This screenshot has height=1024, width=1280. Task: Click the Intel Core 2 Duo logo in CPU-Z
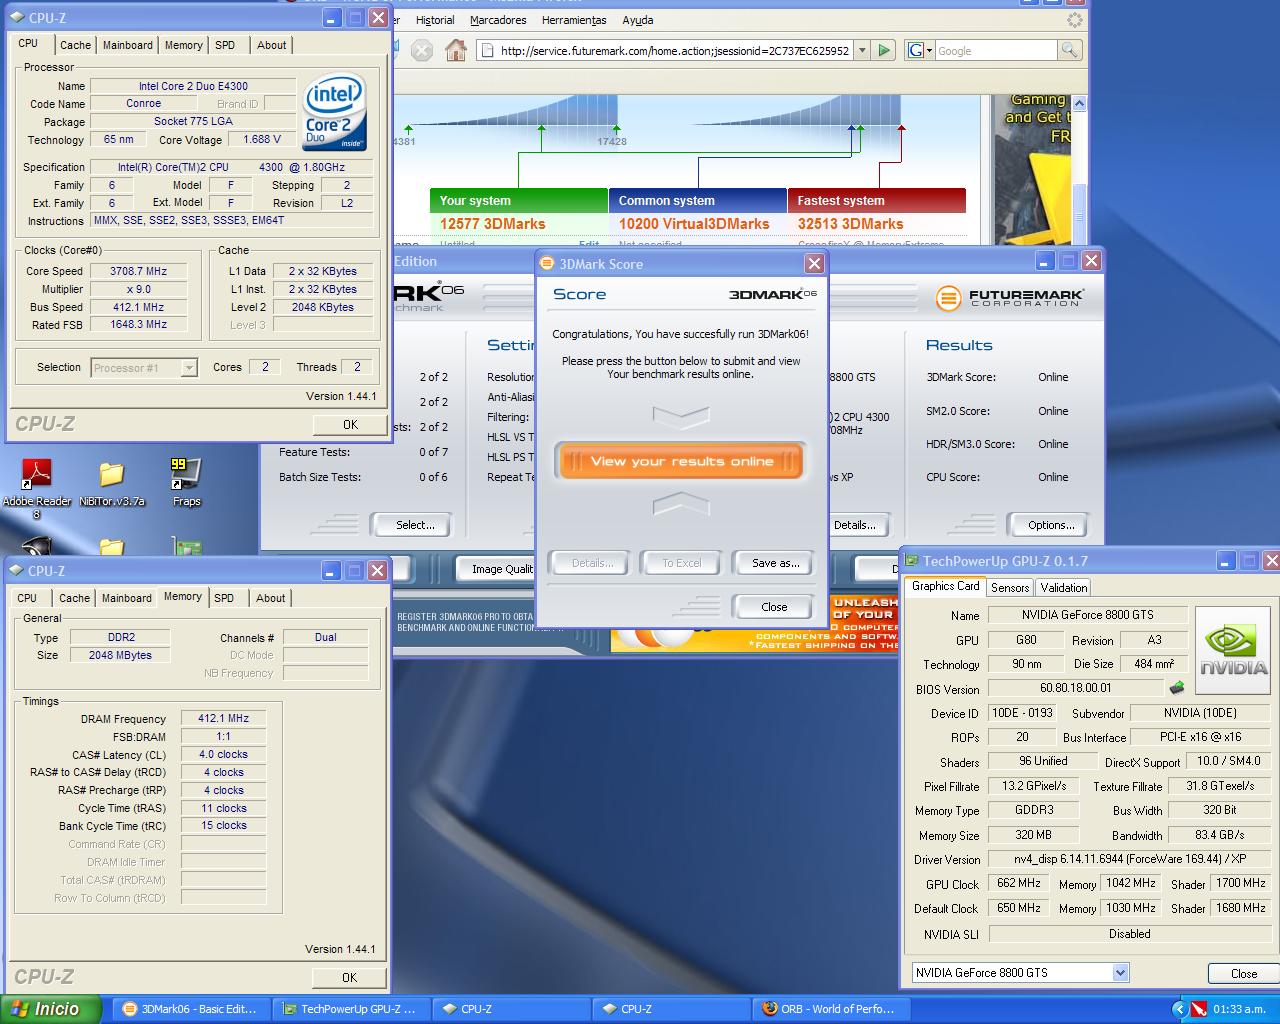pyautogui.click(x=334, y=112)
